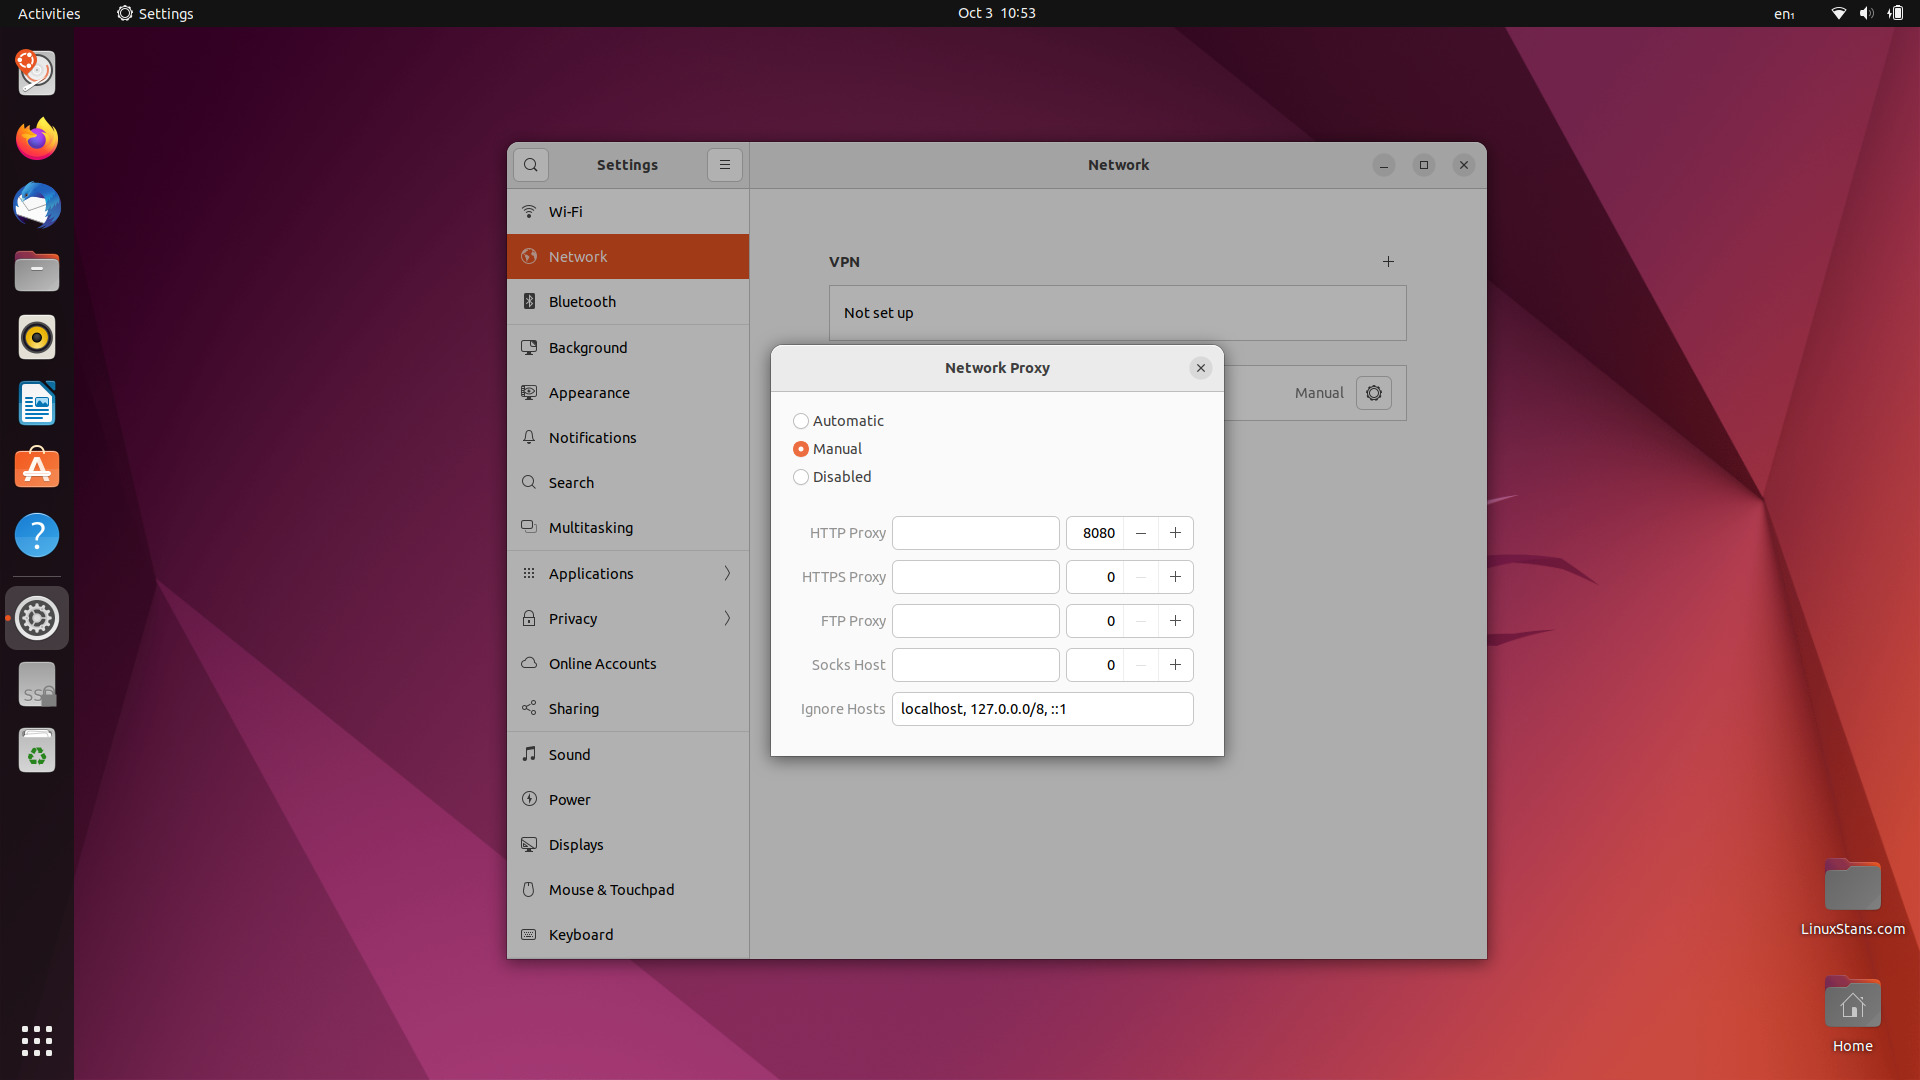Click the Settings search magnifier icon

tap(531, 165)
